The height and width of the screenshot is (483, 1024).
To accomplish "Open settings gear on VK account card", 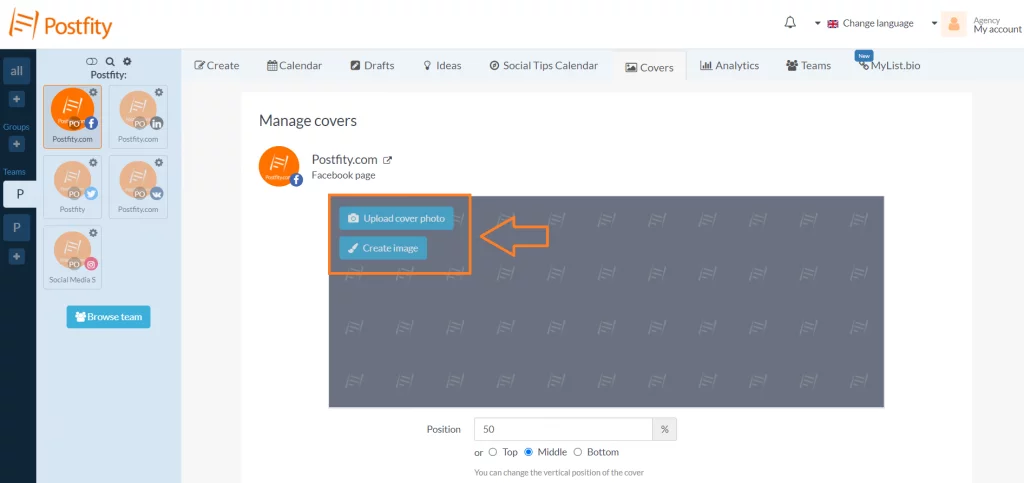I will [x=159, y=163].
